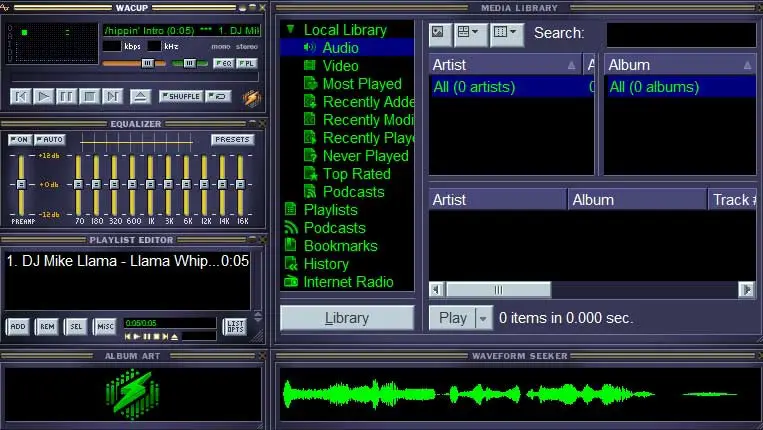The image size is (763, 430).
Task: Click the media library Search field
Action: tap(680, 34)
